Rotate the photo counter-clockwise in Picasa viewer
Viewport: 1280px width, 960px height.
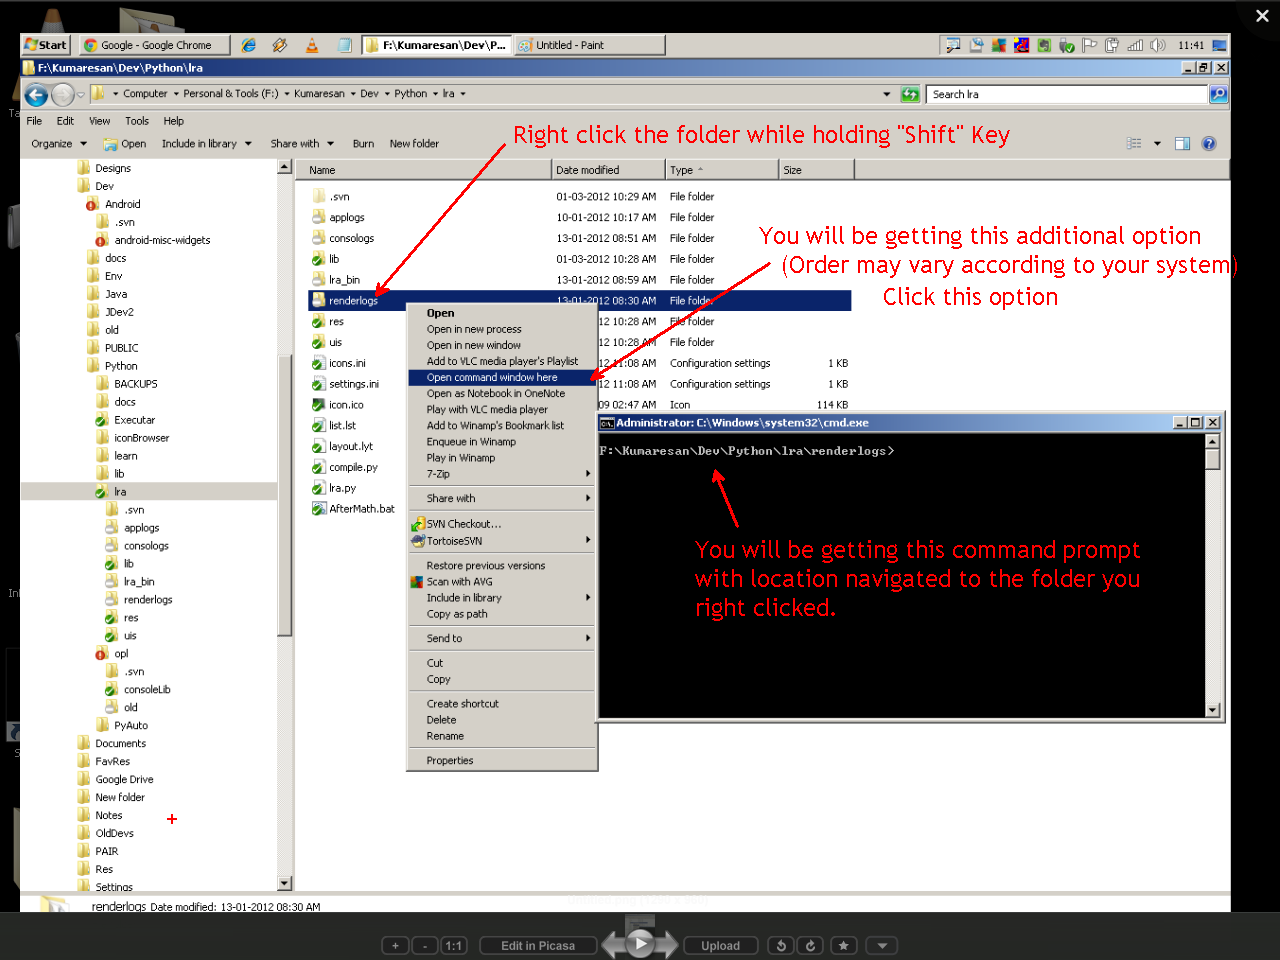pos(781,945)
